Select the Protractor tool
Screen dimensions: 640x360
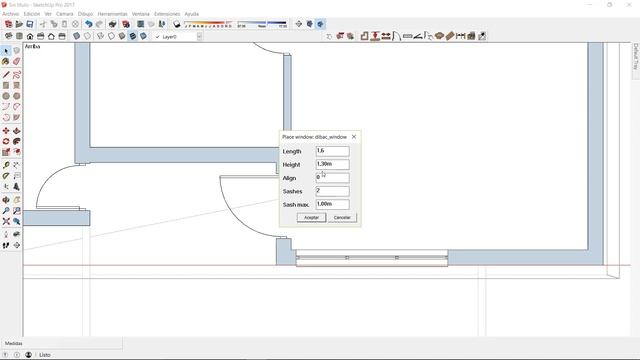coord(6,176)
